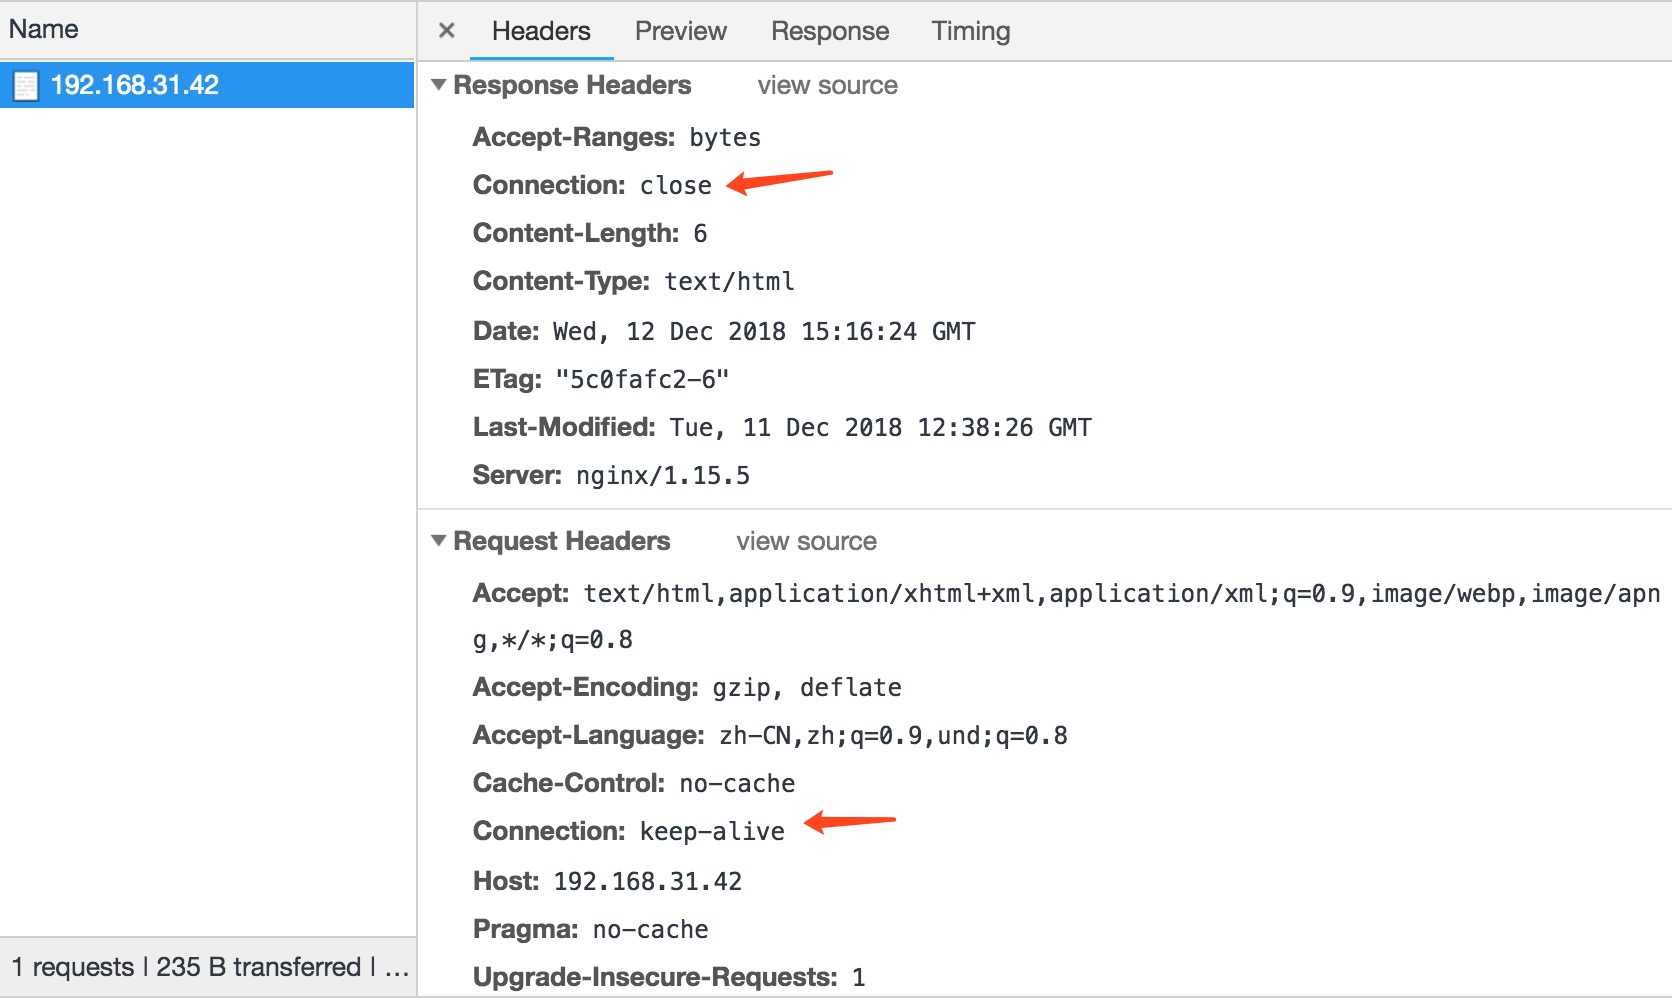Image resolution: width=1672 pixels, height=998 pixels.
Task: Click the Pragma: no-cache header
Action: pos(590,929)
